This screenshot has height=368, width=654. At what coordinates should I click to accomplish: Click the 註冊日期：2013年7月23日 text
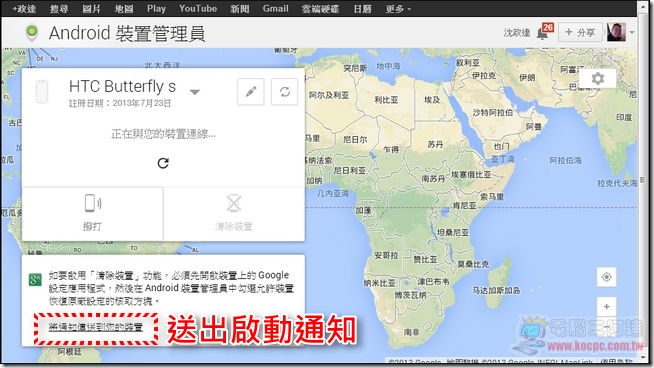click(x=120, y=103)
